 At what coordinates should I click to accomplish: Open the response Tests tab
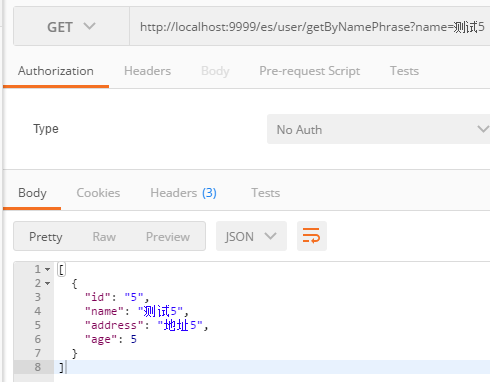pyautogui.click(x=266, y=193)
